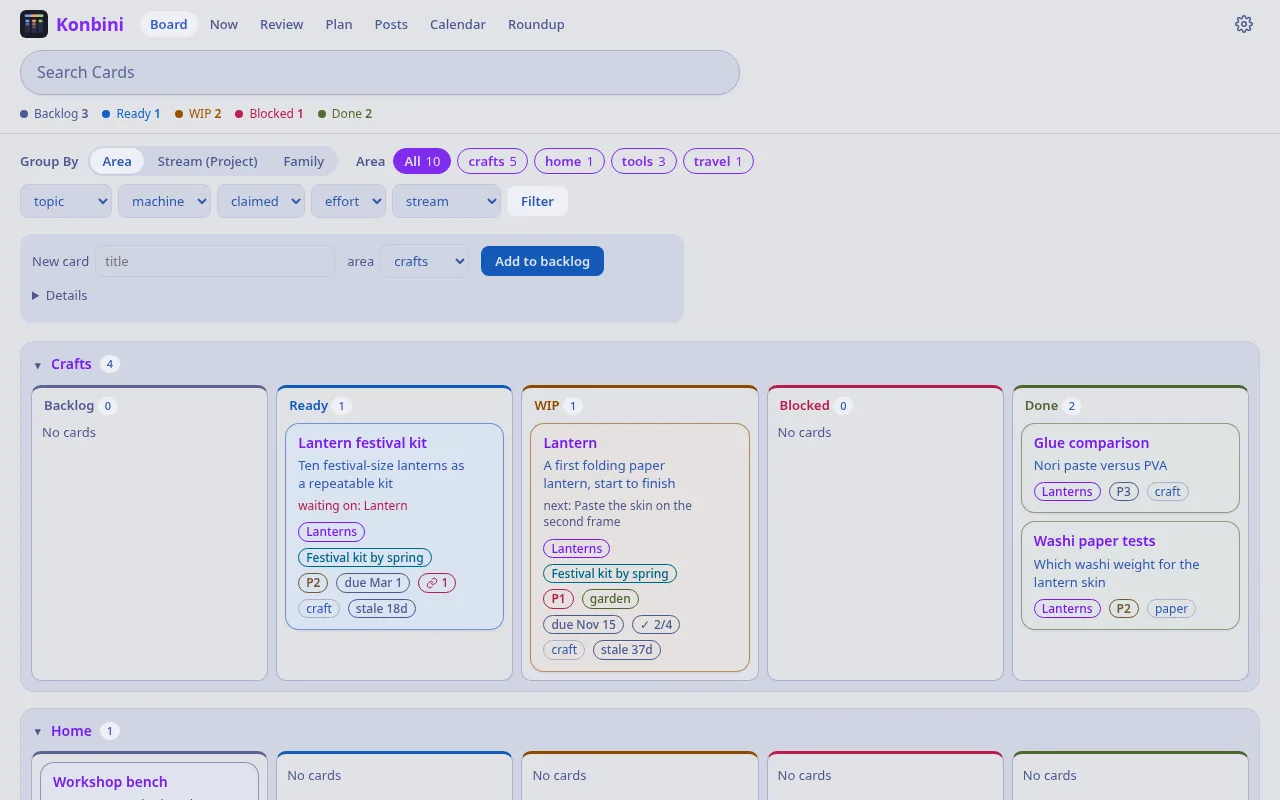Viewport: 1280px width, 800px height.
Task: Group the board by Area
Action: coord(117,161)
